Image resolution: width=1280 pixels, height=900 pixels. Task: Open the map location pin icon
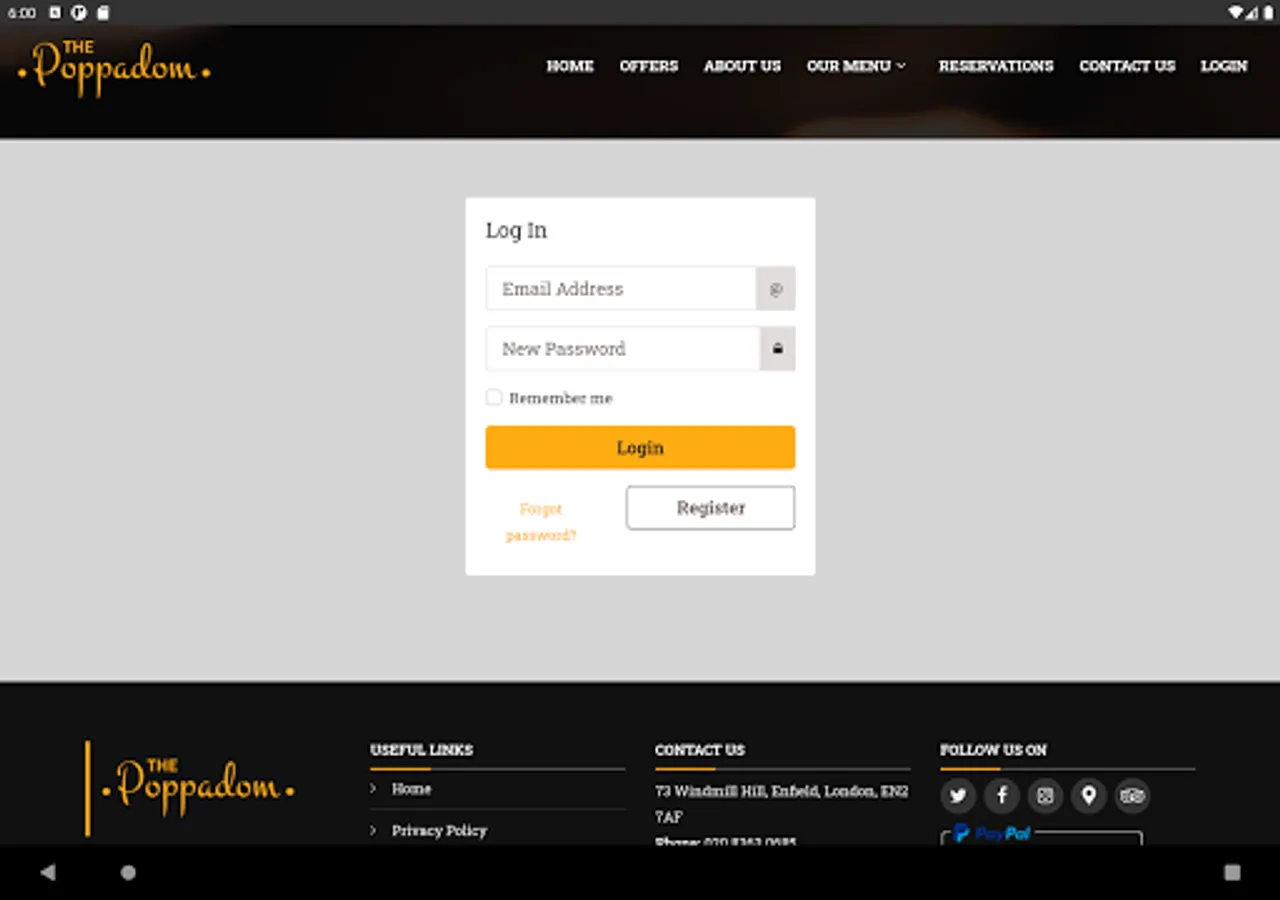[1089, 796]
